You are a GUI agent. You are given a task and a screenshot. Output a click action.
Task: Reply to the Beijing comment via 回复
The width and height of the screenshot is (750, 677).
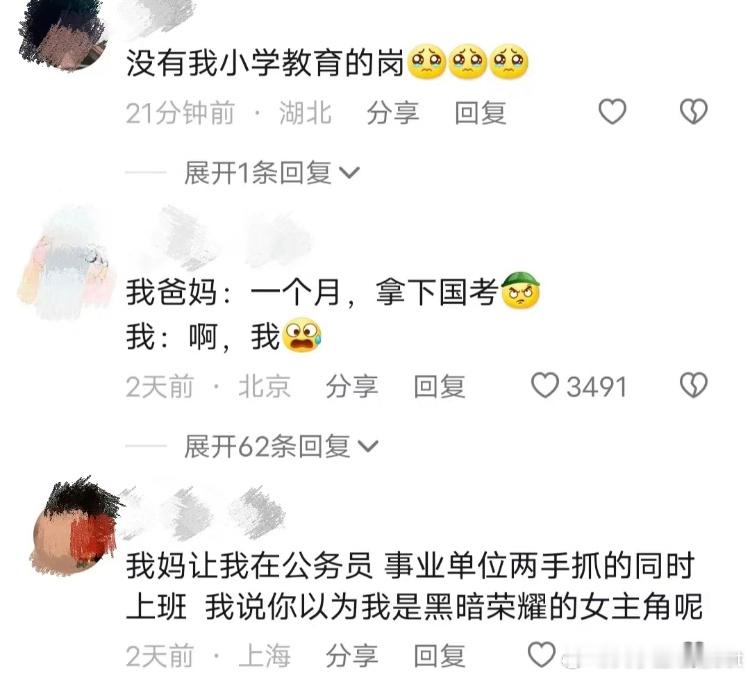439,387
